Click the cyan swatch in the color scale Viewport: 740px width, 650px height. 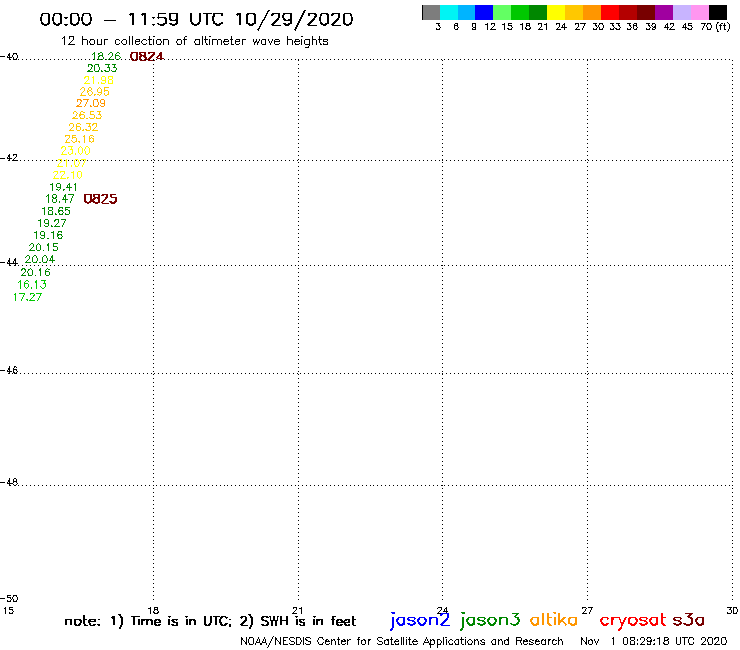[449, 12]
